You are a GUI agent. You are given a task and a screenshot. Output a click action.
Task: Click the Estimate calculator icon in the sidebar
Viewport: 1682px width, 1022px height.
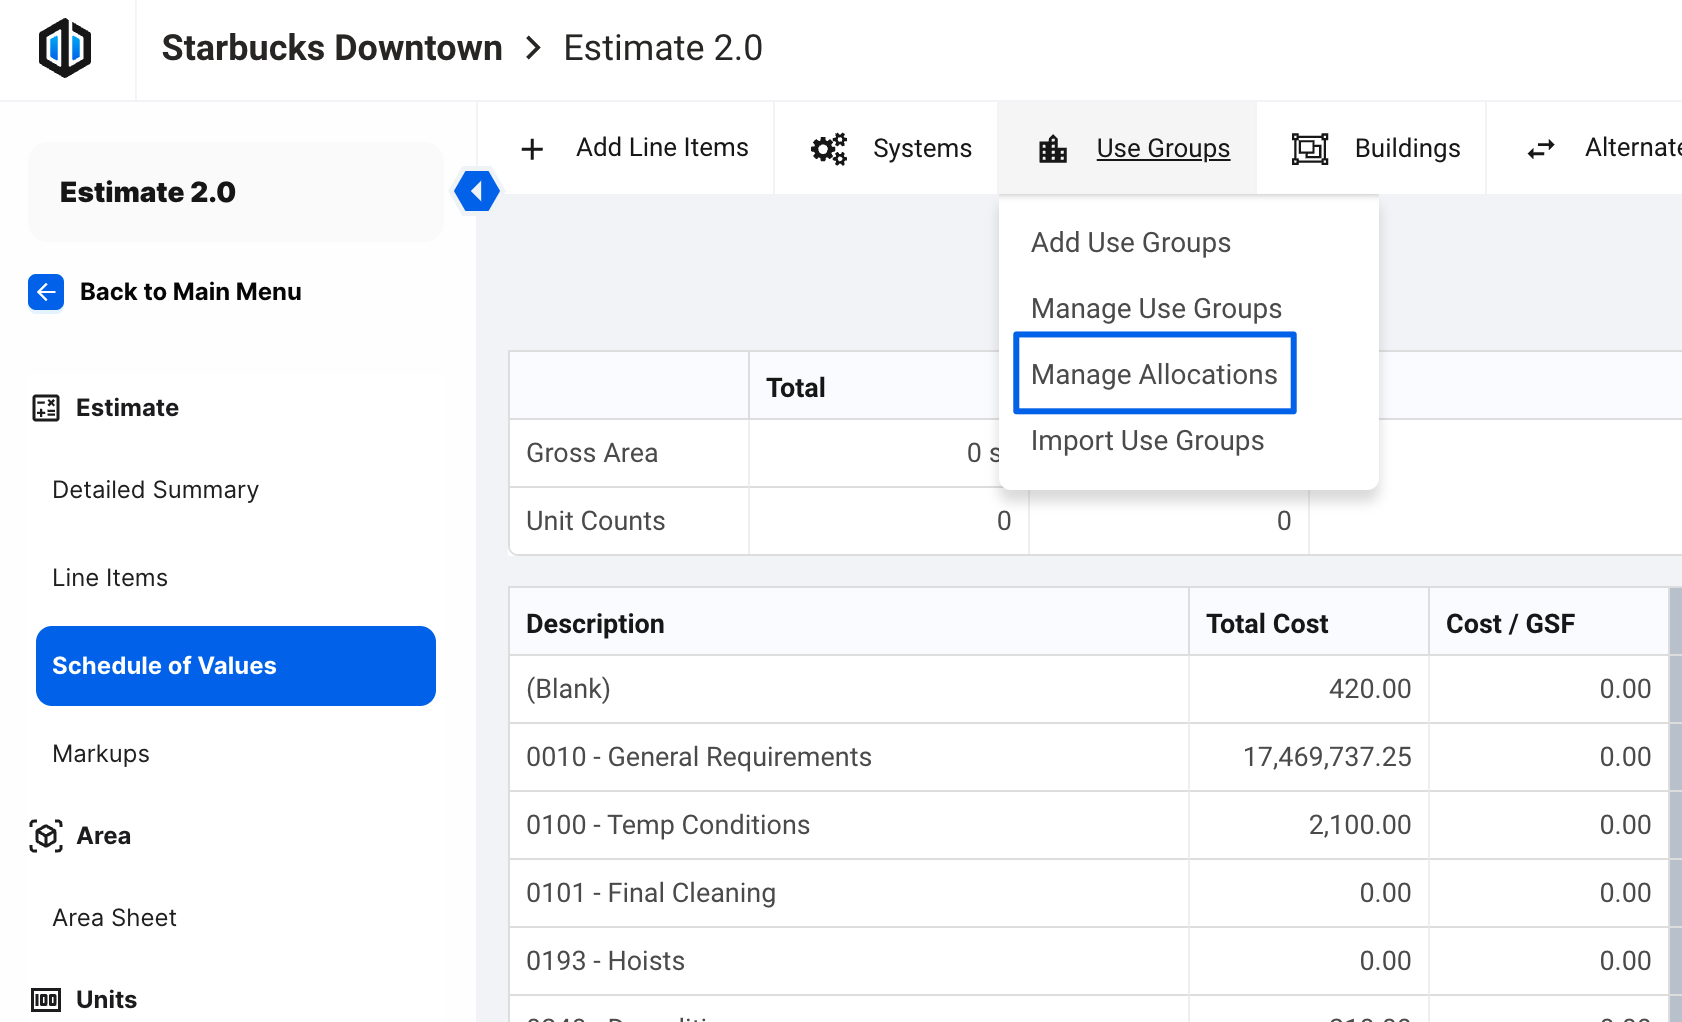click(45, 407)
